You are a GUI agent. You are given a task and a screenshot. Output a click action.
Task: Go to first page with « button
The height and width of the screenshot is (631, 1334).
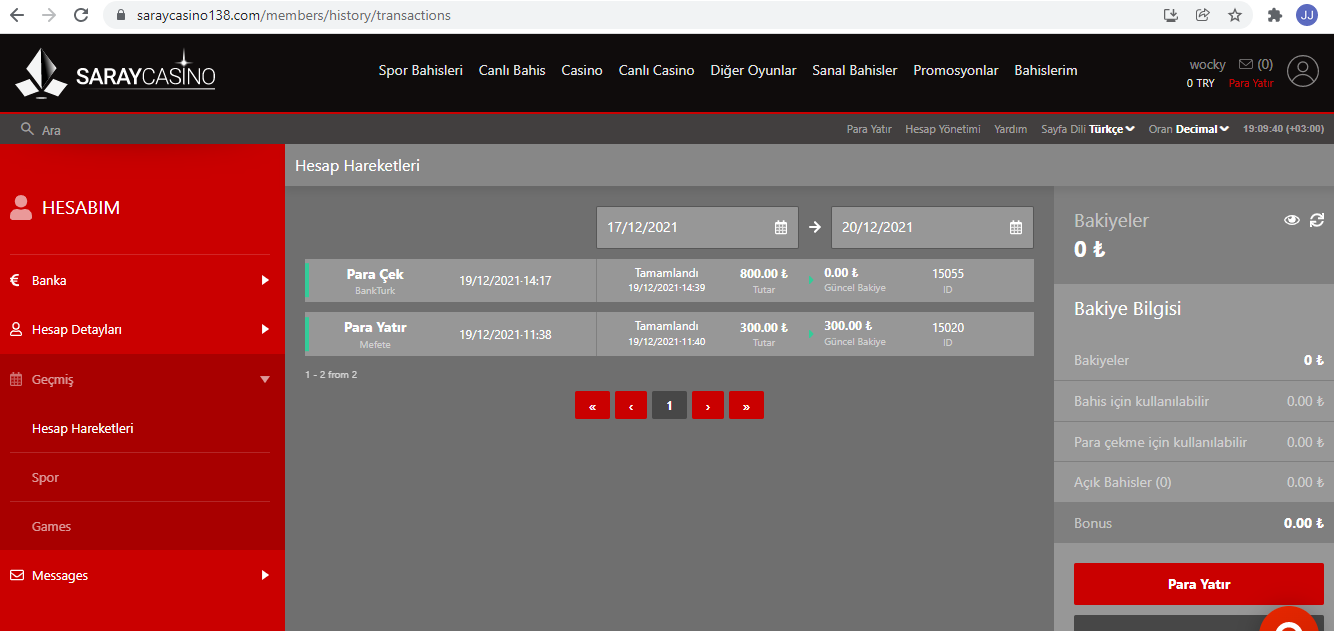coord(592,405)
